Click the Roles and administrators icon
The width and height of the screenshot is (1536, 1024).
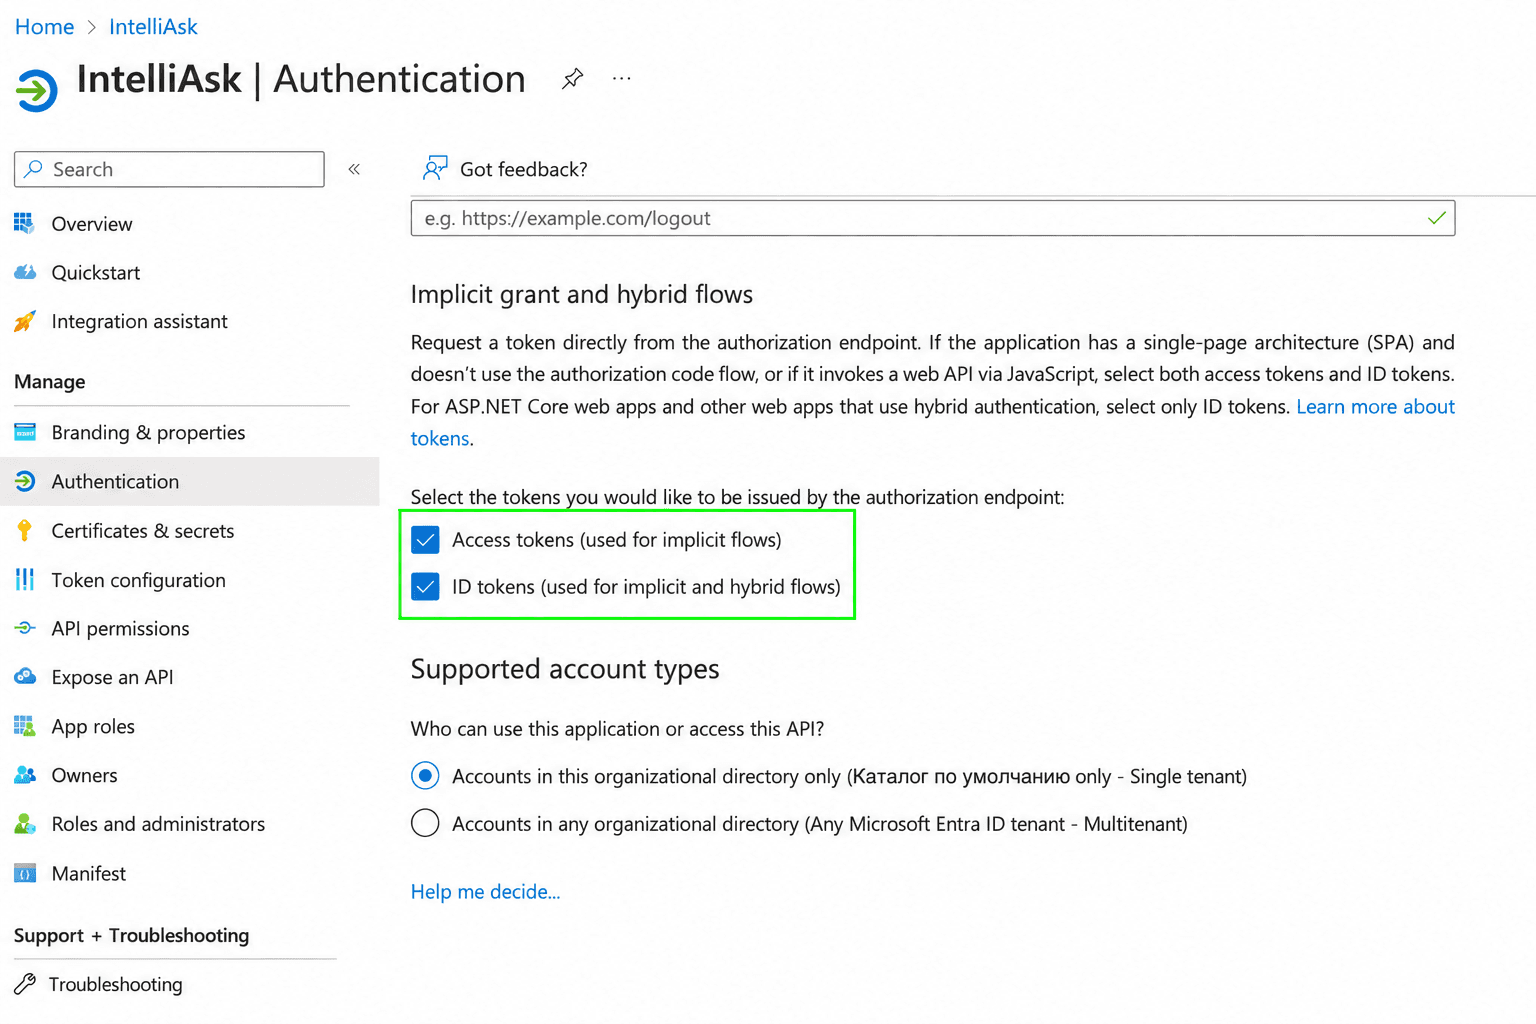[25, 824]
